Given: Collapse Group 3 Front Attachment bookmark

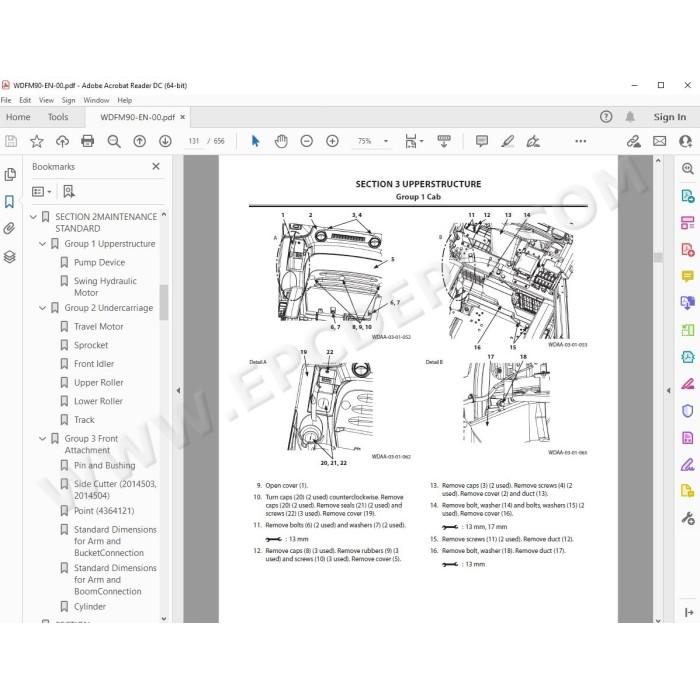Looking at the screenshot, I should click(42, 439).
